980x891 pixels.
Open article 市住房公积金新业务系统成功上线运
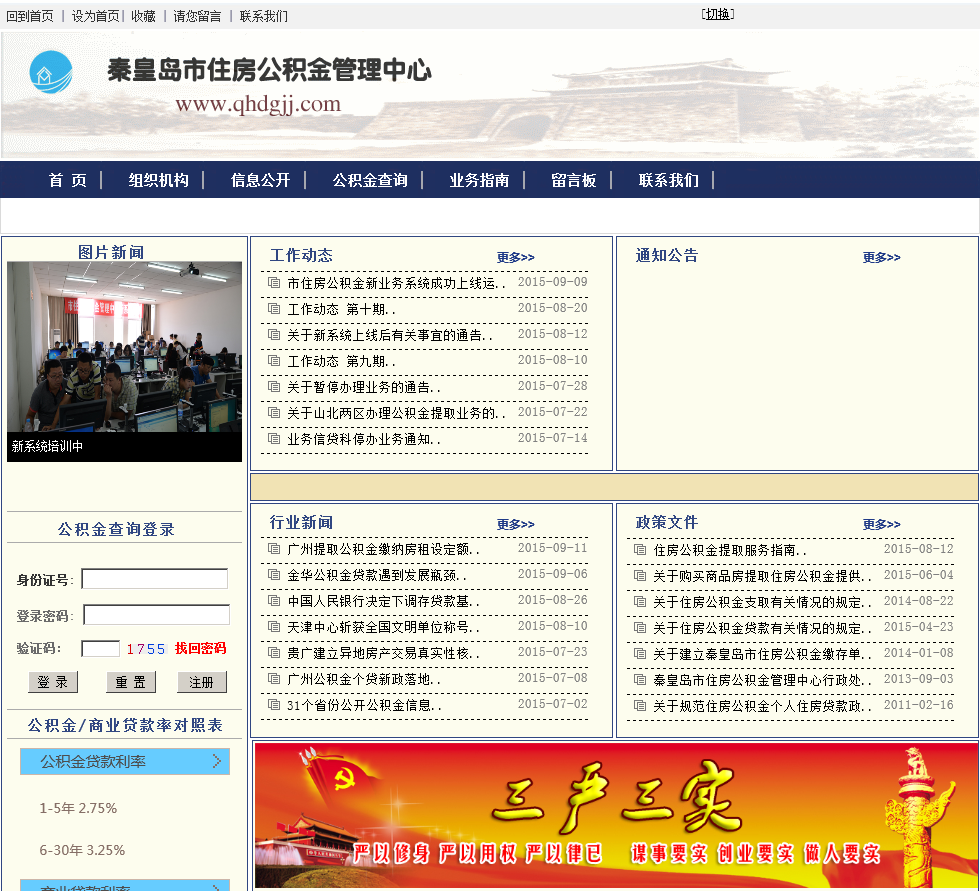(x=396, y=283)
